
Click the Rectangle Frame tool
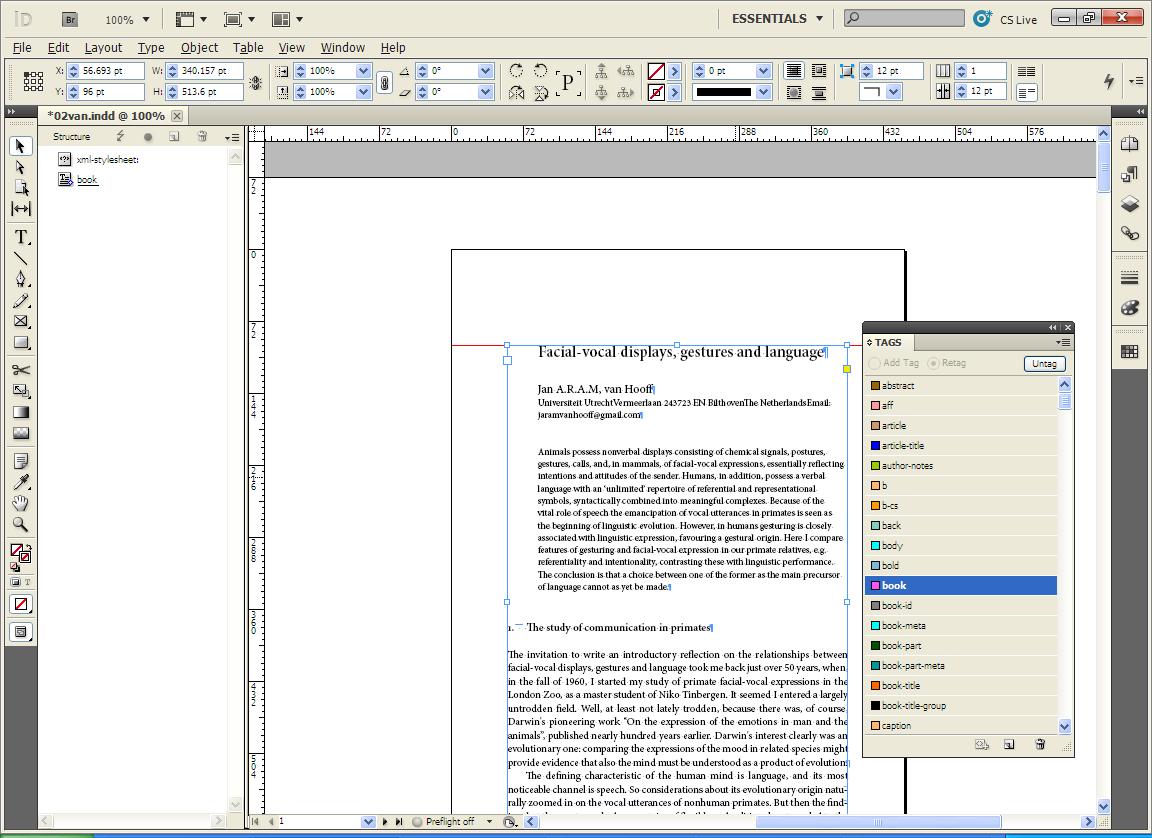click(21, 321)
